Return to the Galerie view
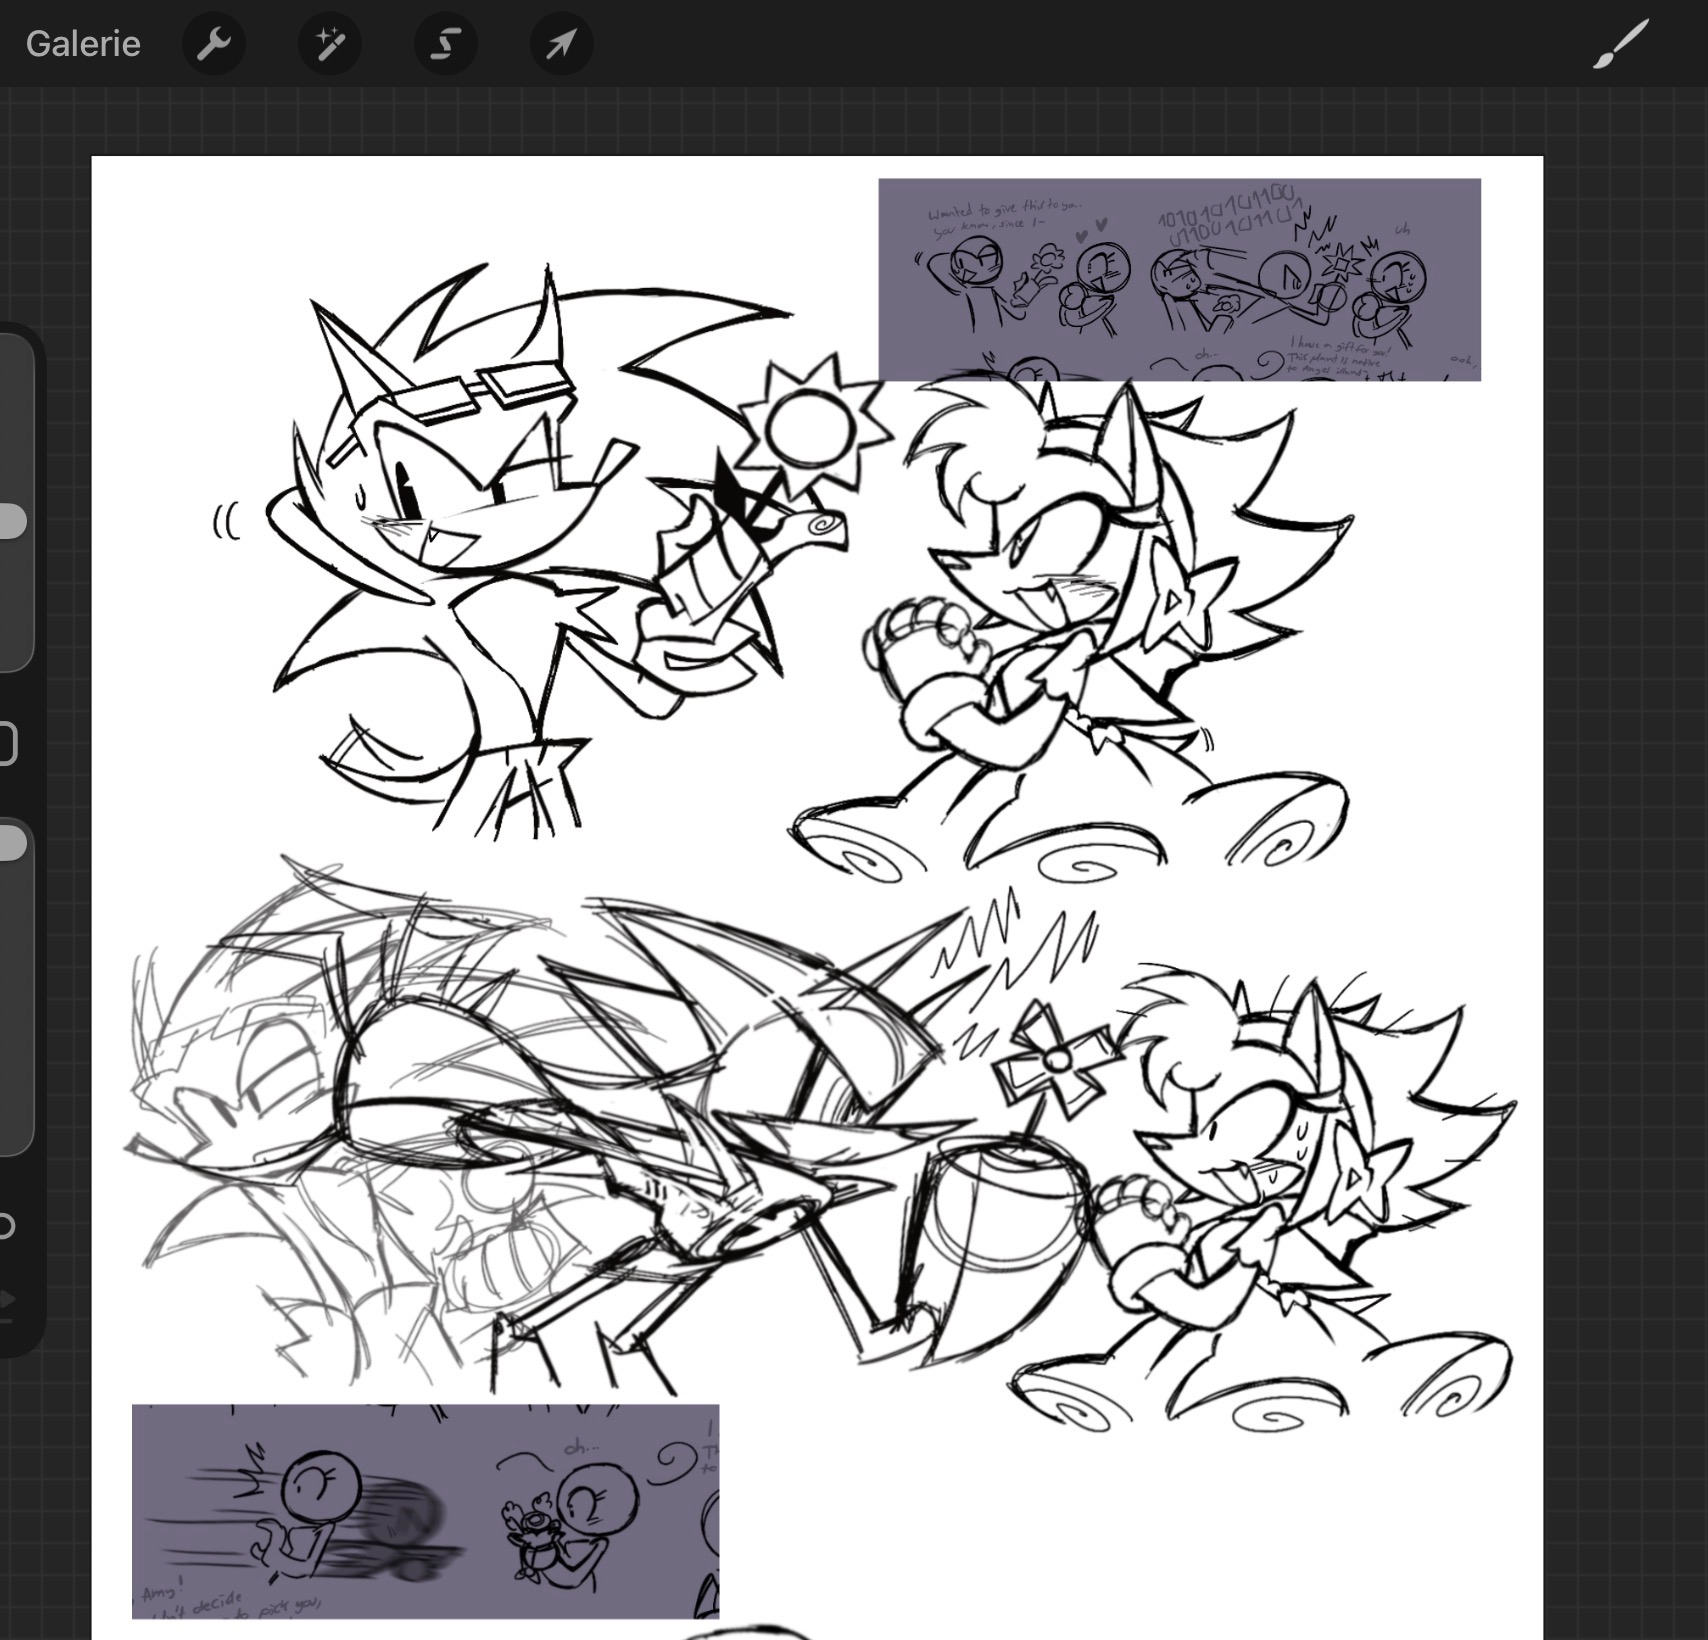Viewport: 1708px width, 1640px height. click(x=83, y=44)
